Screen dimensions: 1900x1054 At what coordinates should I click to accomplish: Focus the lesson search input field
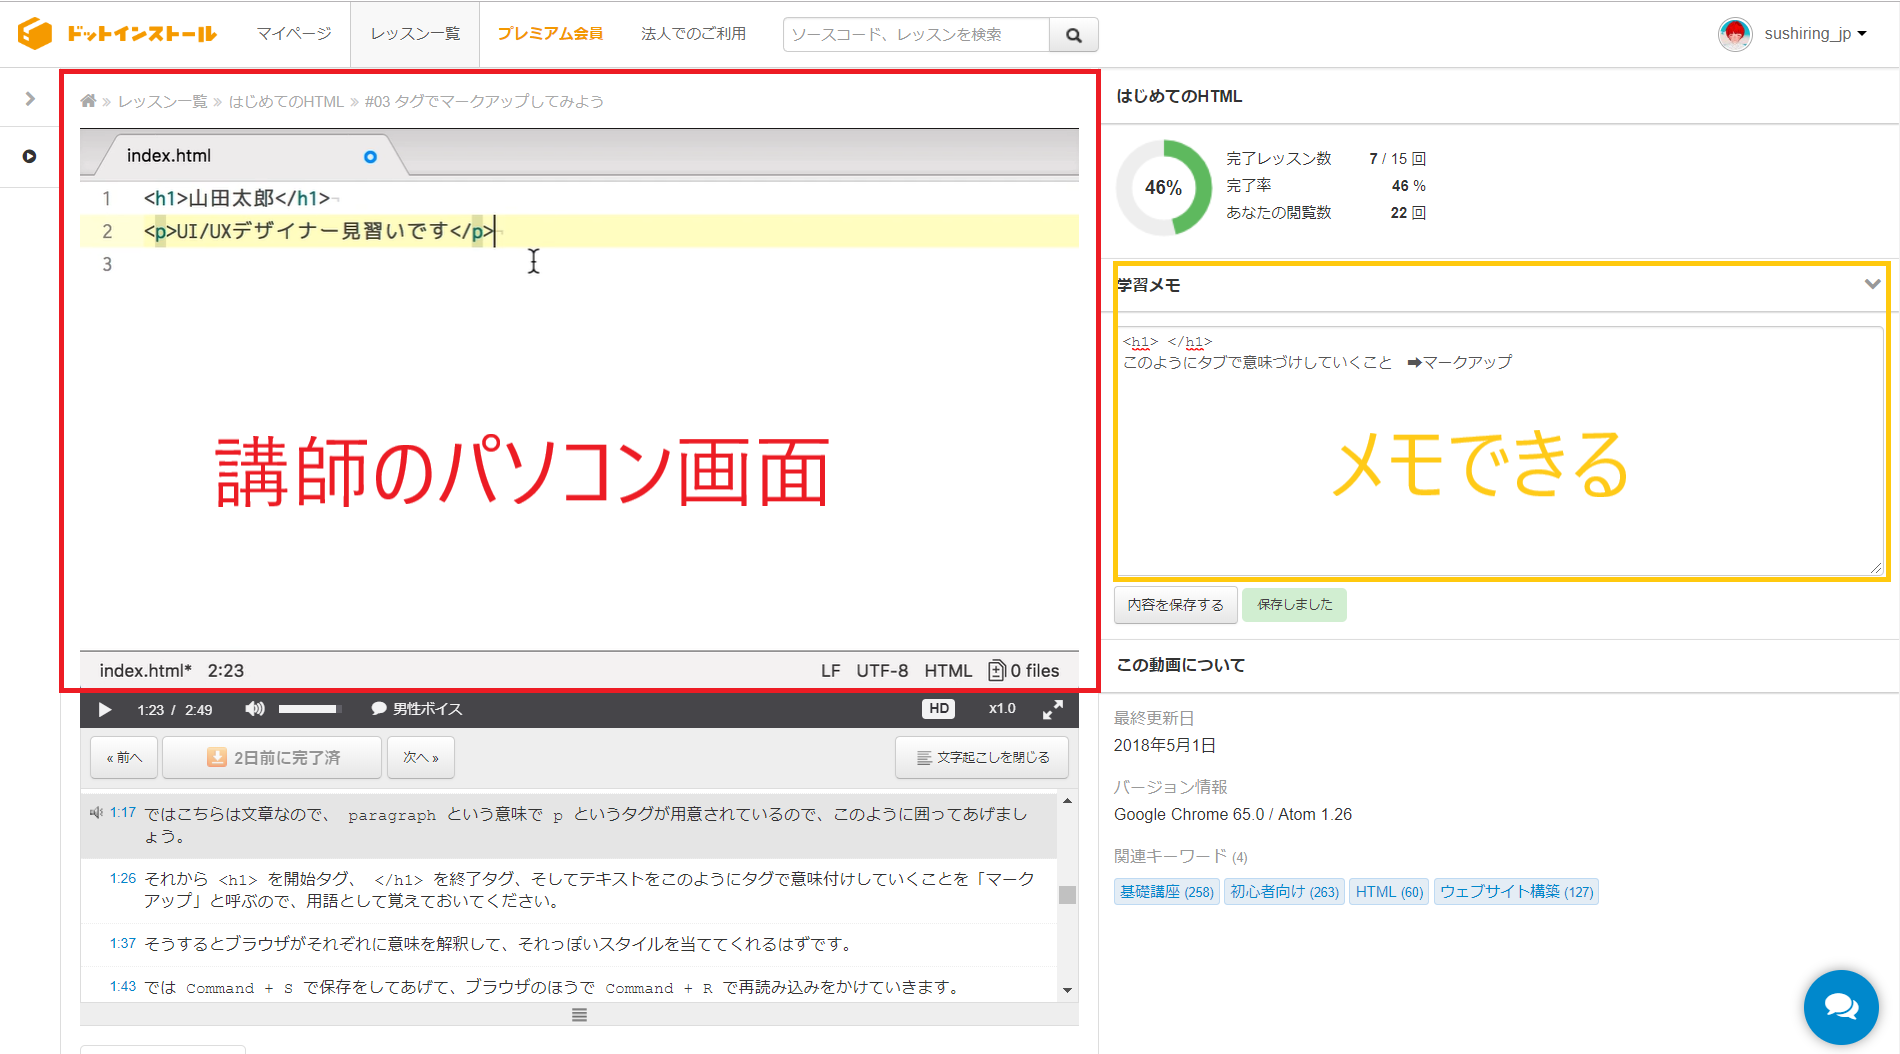point(917,34)
